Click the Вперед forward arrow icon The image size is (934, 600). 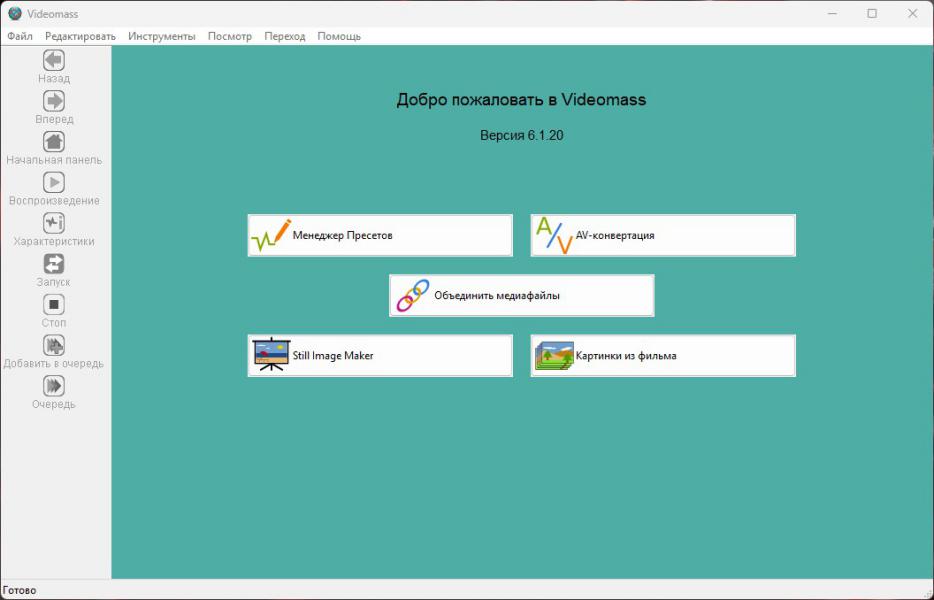[x=54, y=101]
